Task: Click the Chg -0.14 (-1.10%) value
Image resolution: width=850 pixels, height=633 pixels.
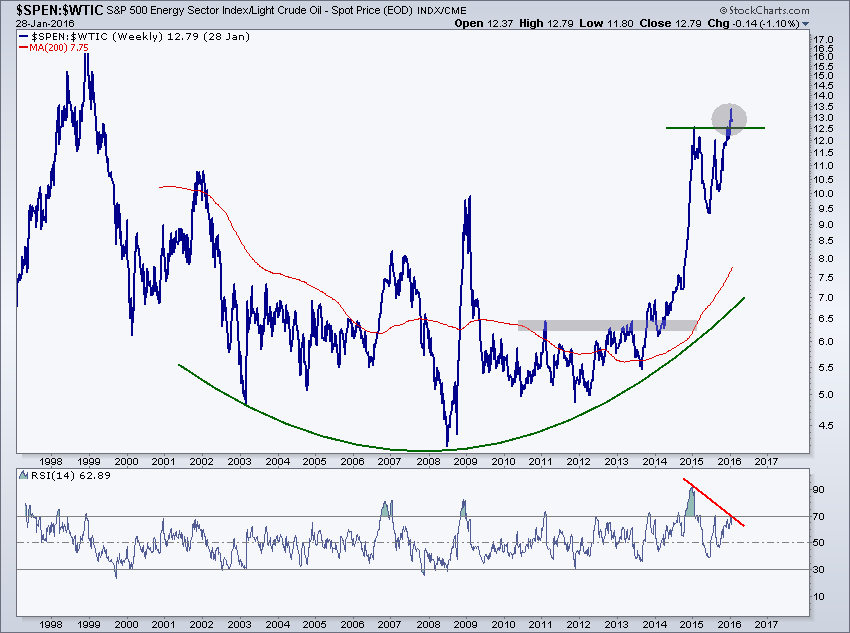Action: pyautogui.click(x=754, y=23)
